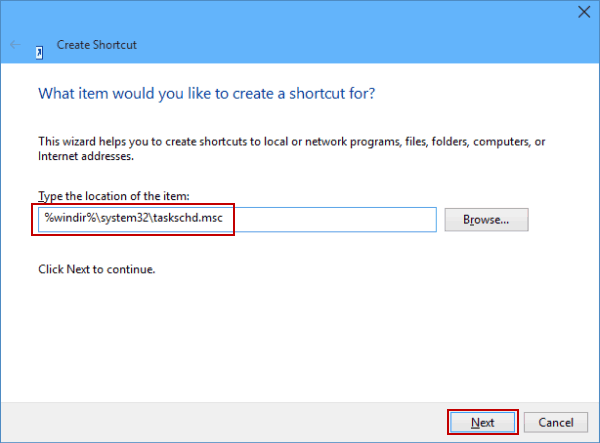Click on taskschd.msc in the location field
This screenshot has height=443, width=600.
192,219
